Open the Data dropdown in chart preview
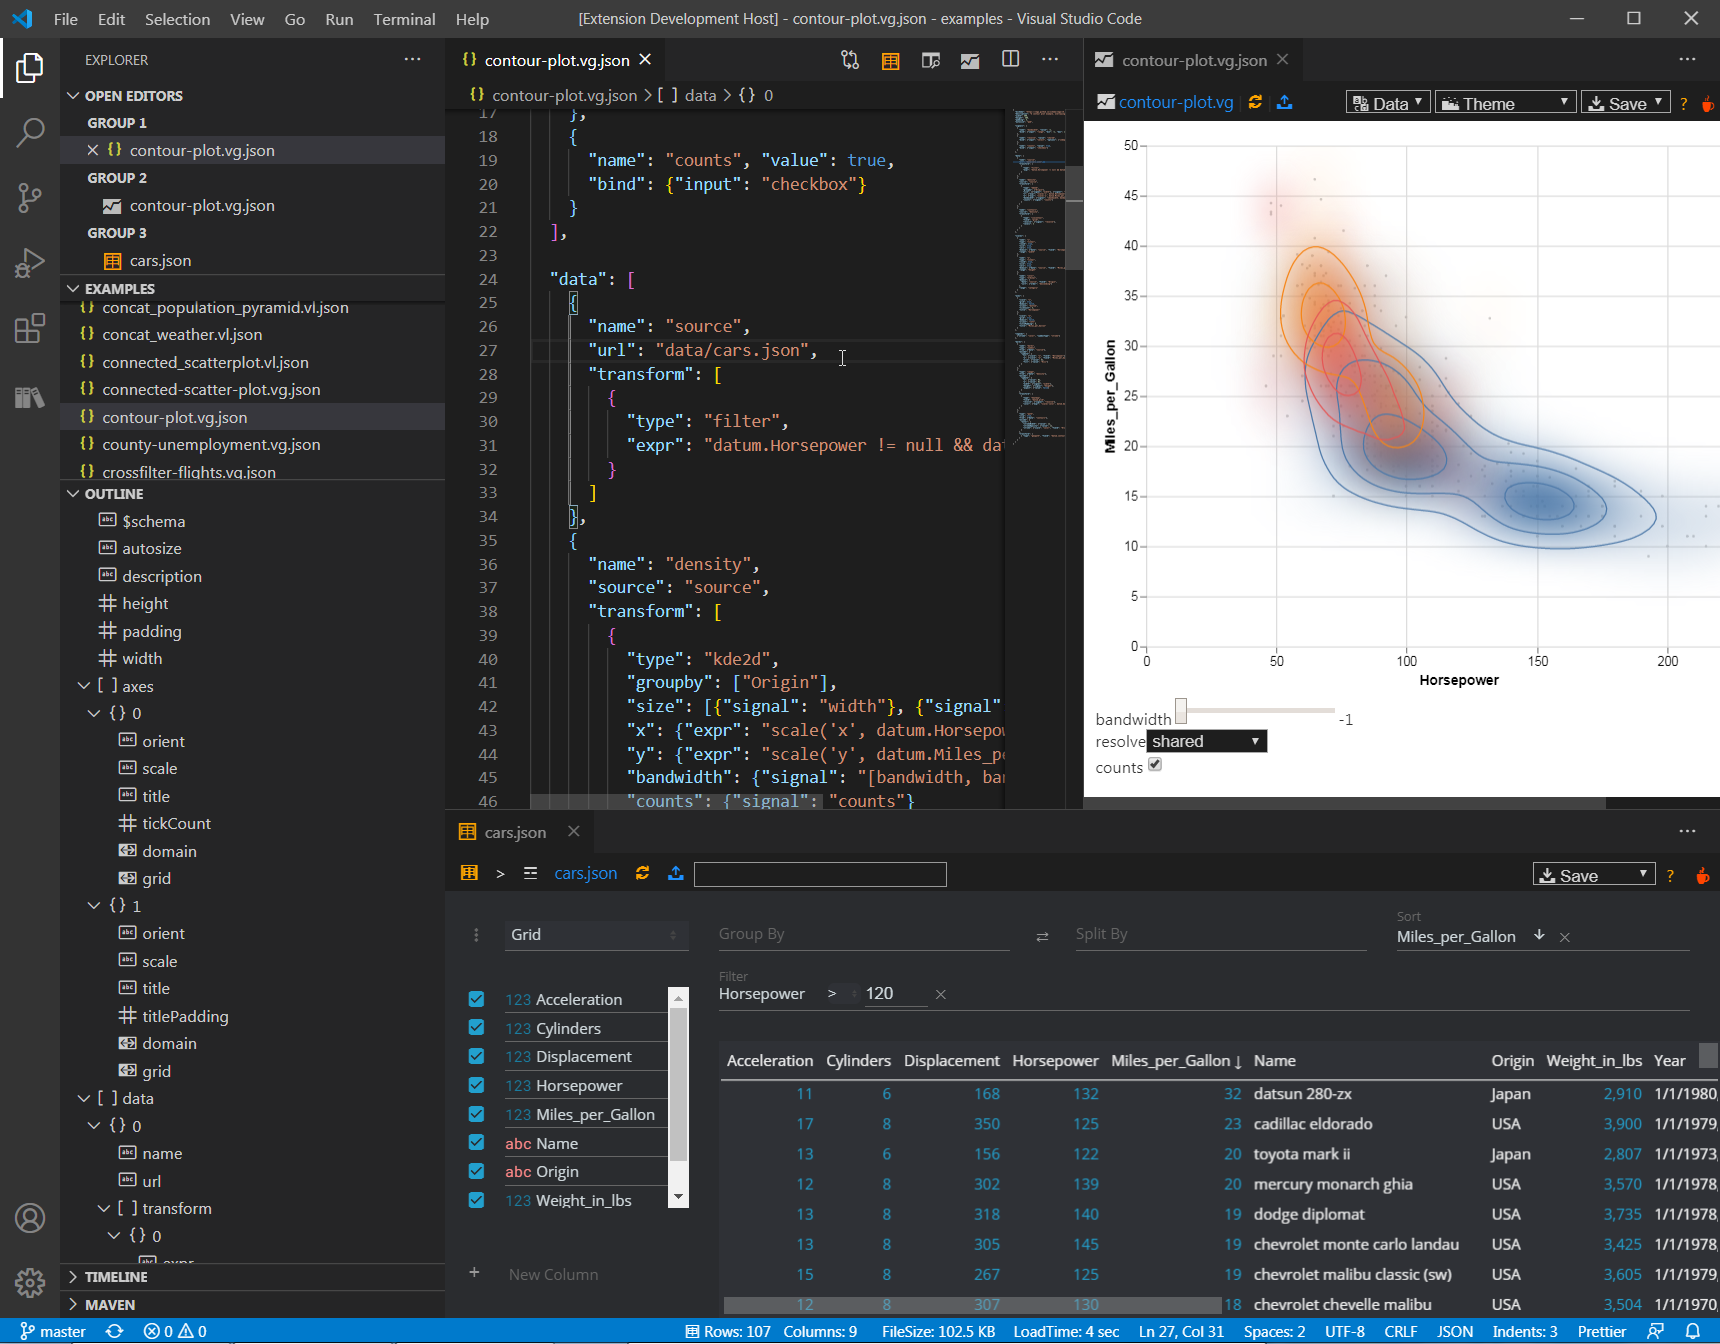Image resolution: width=1720 pixels, height=1344 pixels. (1388, 103)
